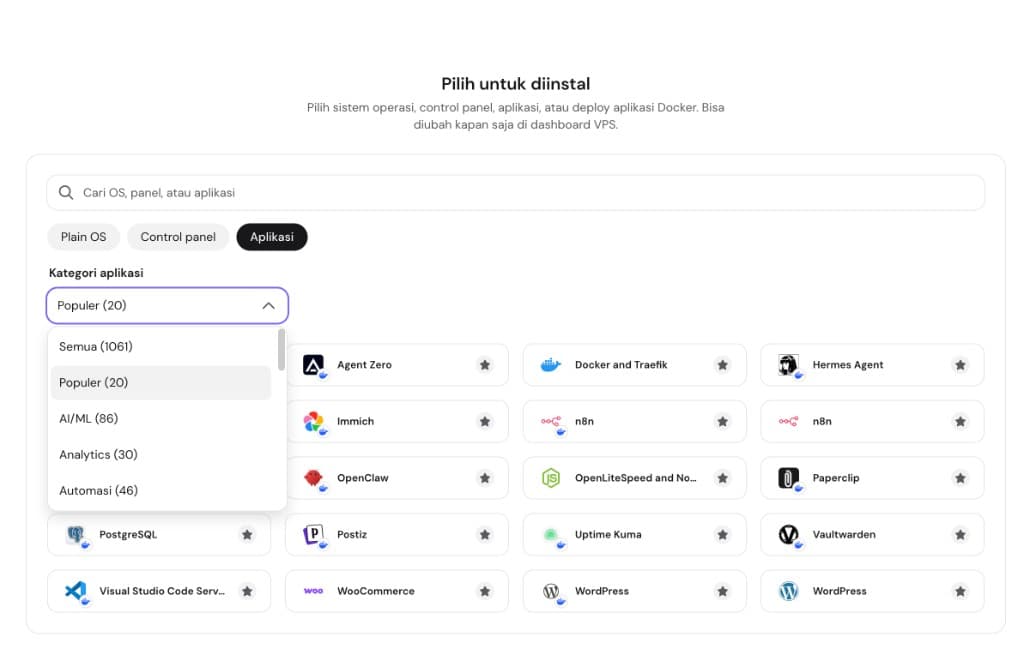Click the category dropdown list scrollbar
This screenshot has width=1024, height=655.
click(x=281, y=349)
